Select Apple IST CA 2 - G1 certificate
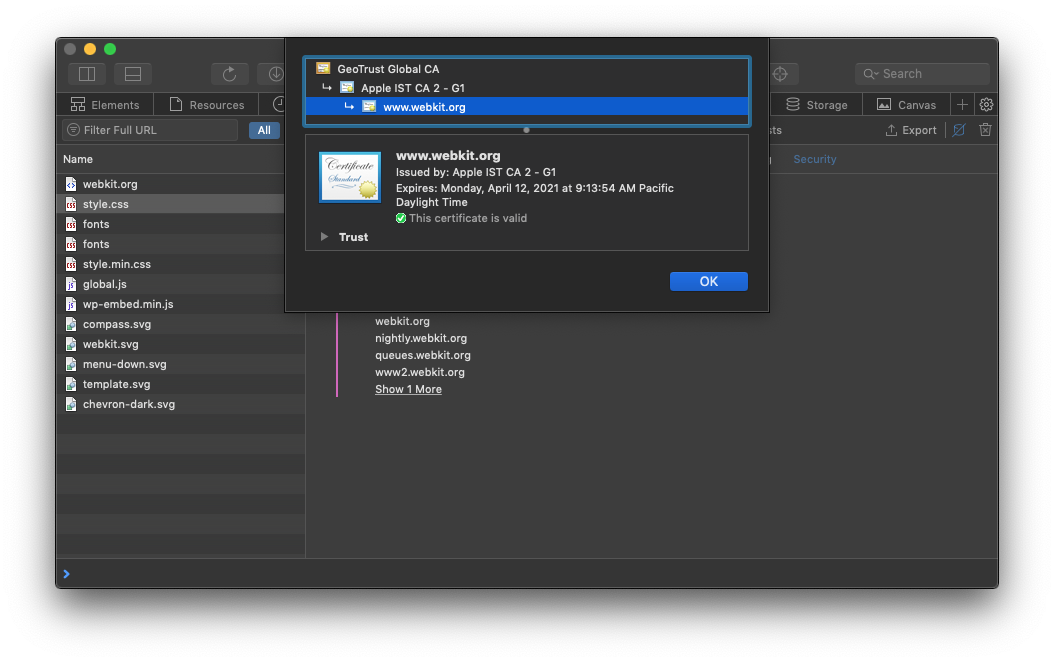 (527, 88)
